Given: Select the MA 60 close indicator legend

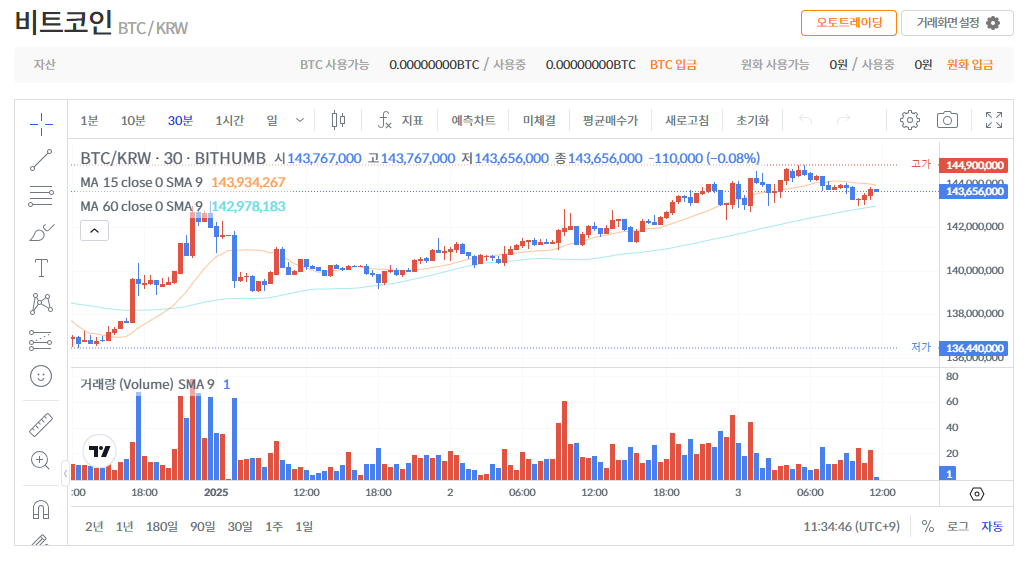Looking at the screenshot, I should [141, 206].
